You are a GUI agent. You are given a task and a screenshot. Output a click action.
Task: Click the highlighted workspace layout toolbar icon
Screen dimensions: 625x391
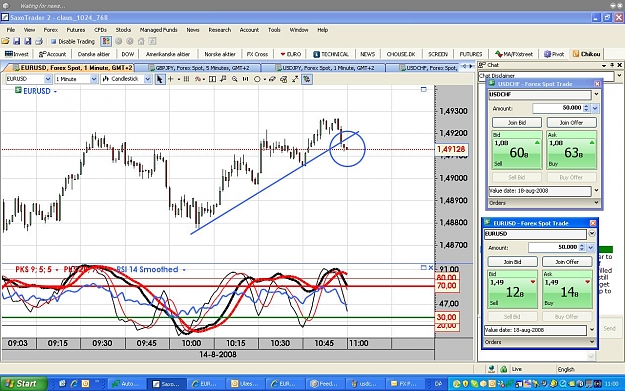(x=106, y=41)
